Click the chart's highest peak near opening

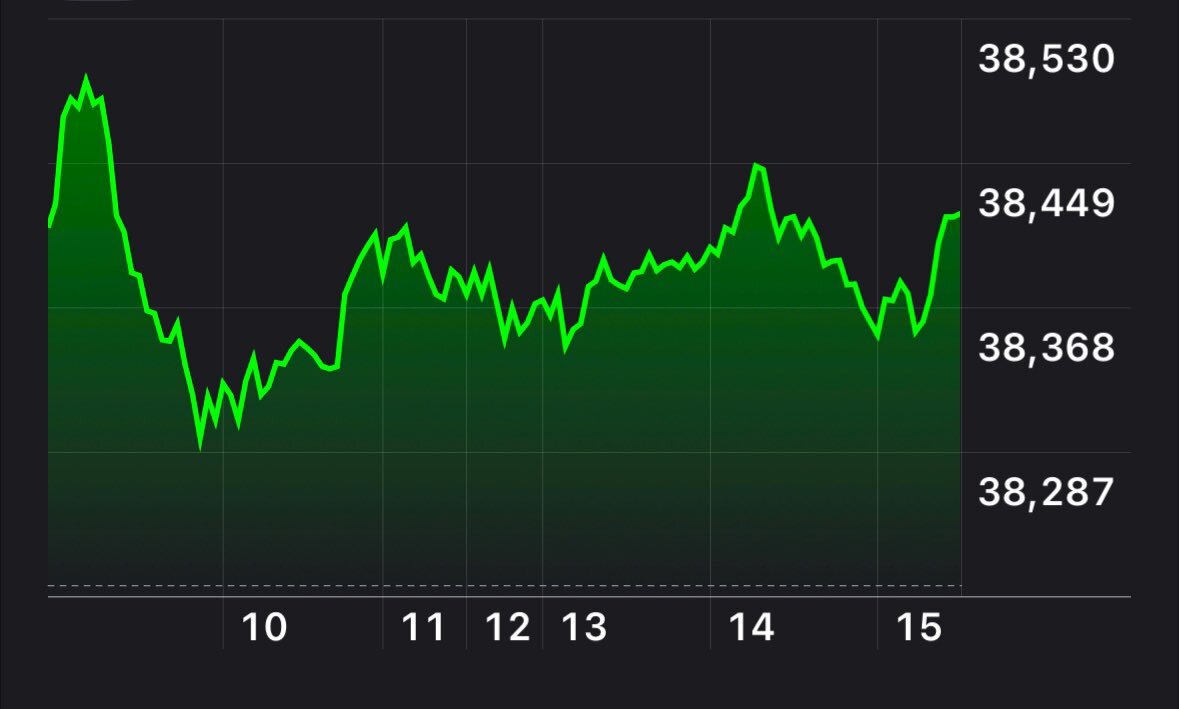coord(86,78)
